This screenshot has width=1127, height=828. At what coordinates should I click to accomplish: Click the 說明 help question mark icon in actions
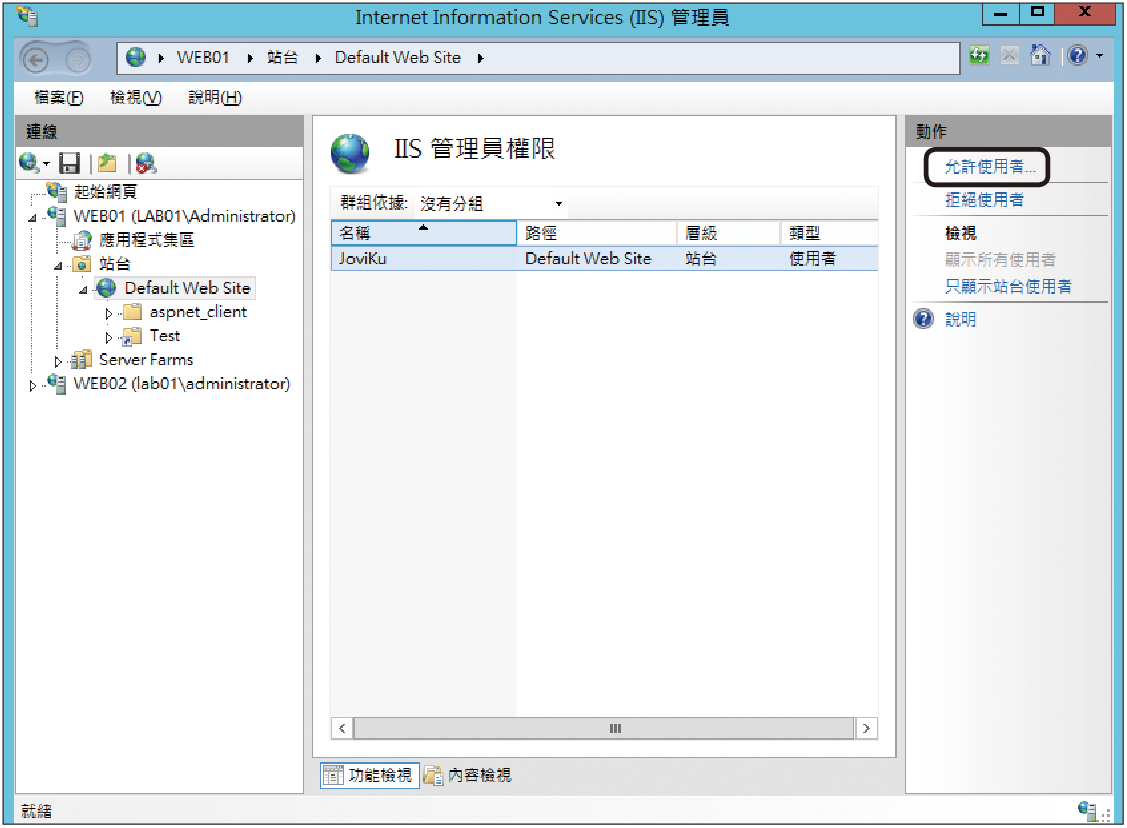[x=924, y=318]
